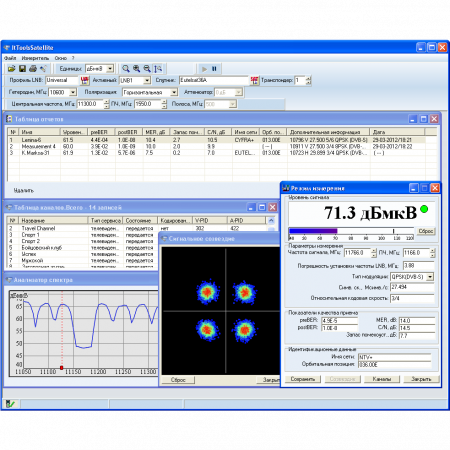Click the V-PID column header

tap(209, 220)
